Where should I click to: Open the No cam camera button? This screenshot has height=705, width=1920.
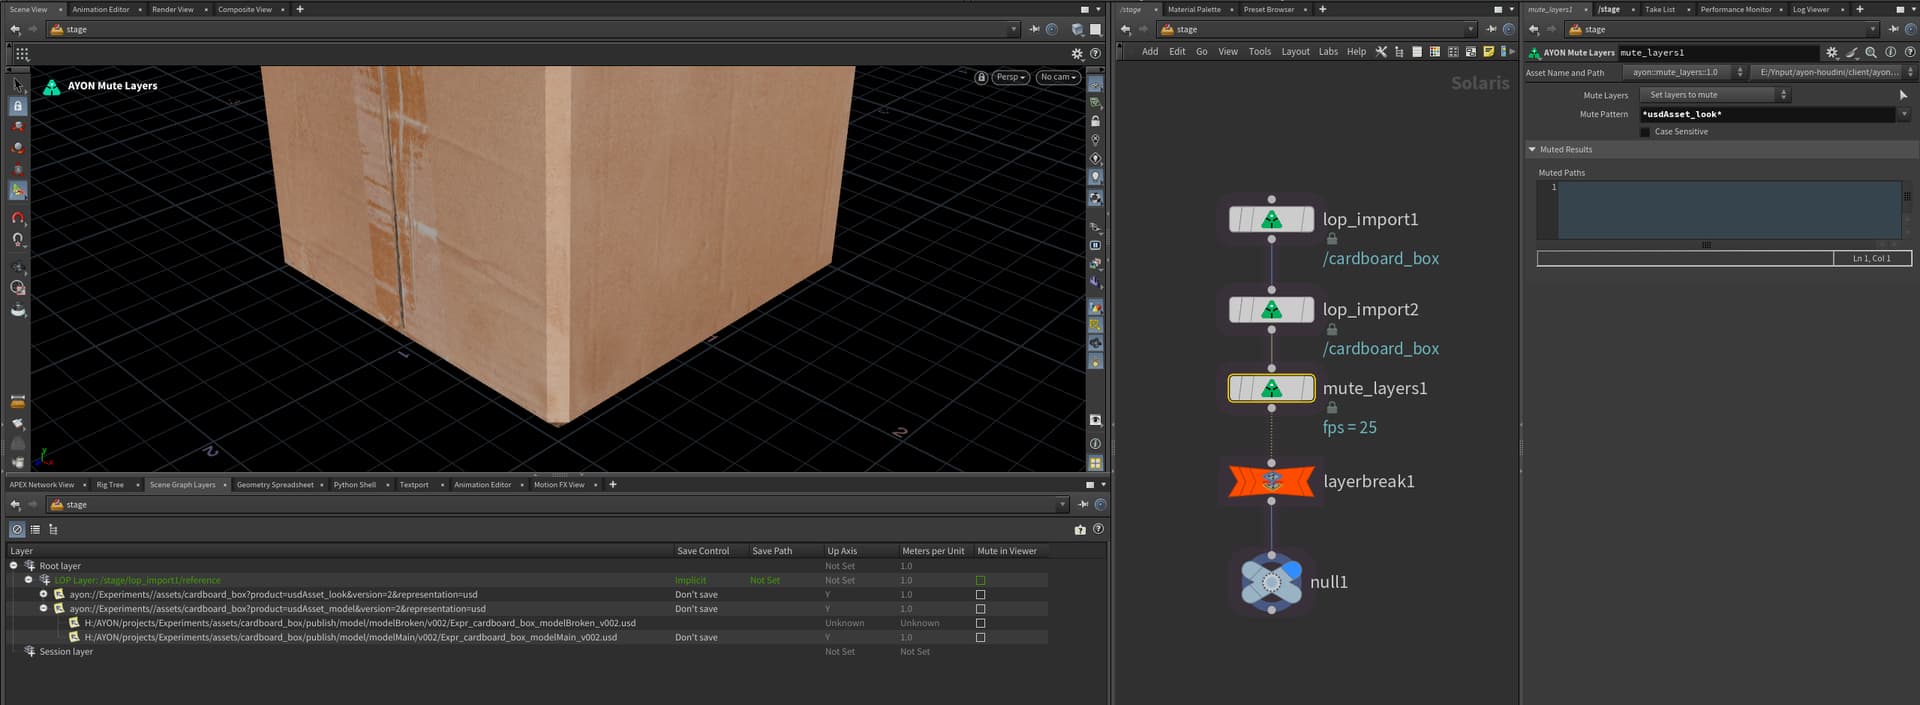1057,77
